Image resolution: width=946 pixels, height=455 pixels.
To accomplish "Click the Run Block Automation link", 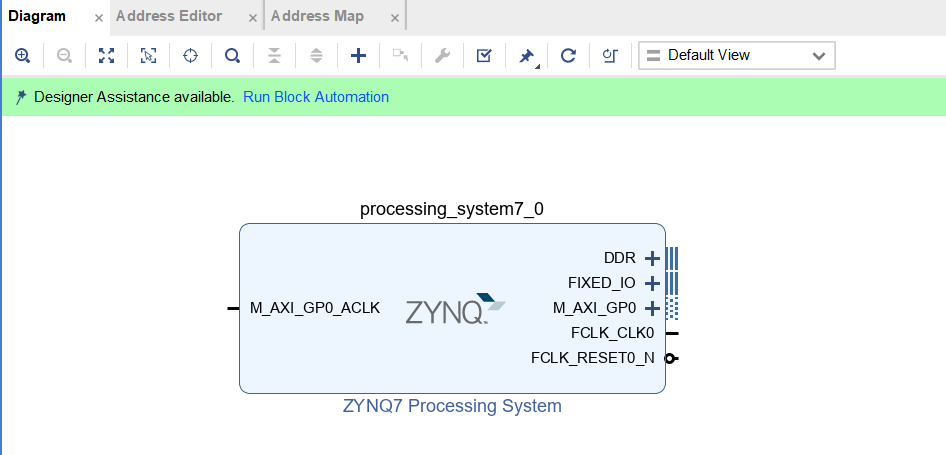I will [x=316, y=97].
